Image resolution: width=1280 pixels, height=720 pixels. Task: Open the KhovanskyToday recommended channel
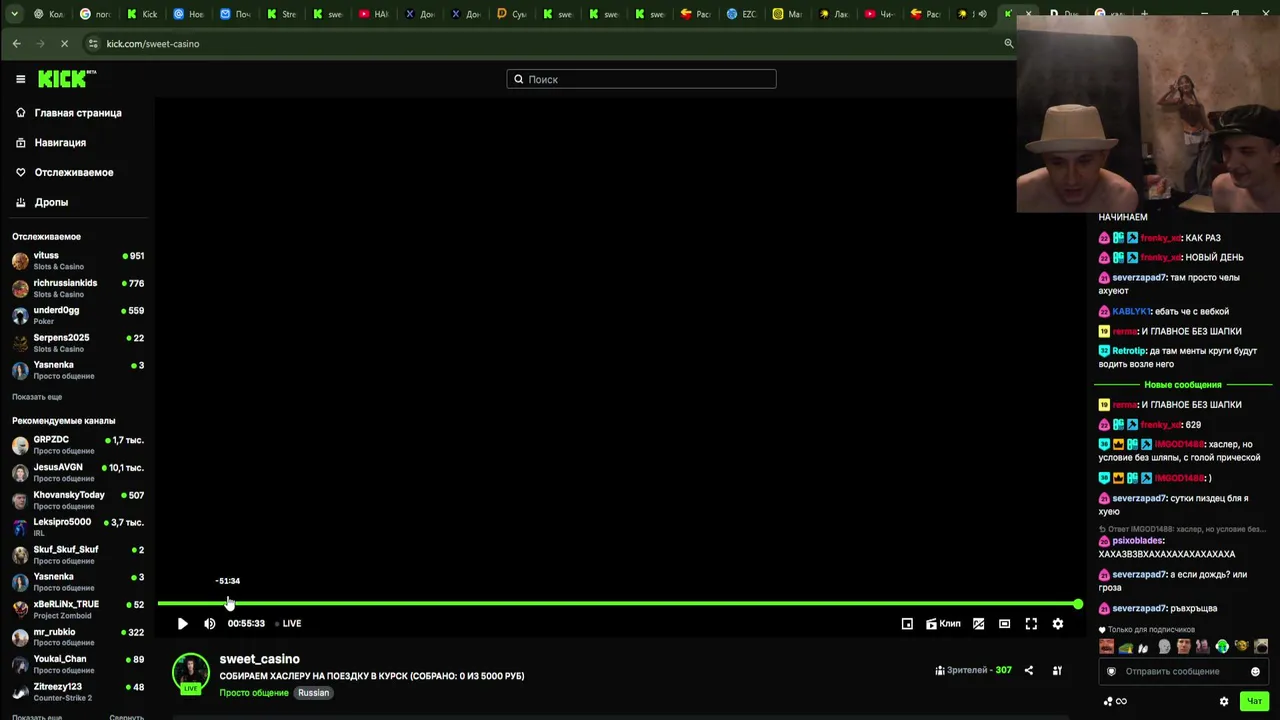pos(78,500)
